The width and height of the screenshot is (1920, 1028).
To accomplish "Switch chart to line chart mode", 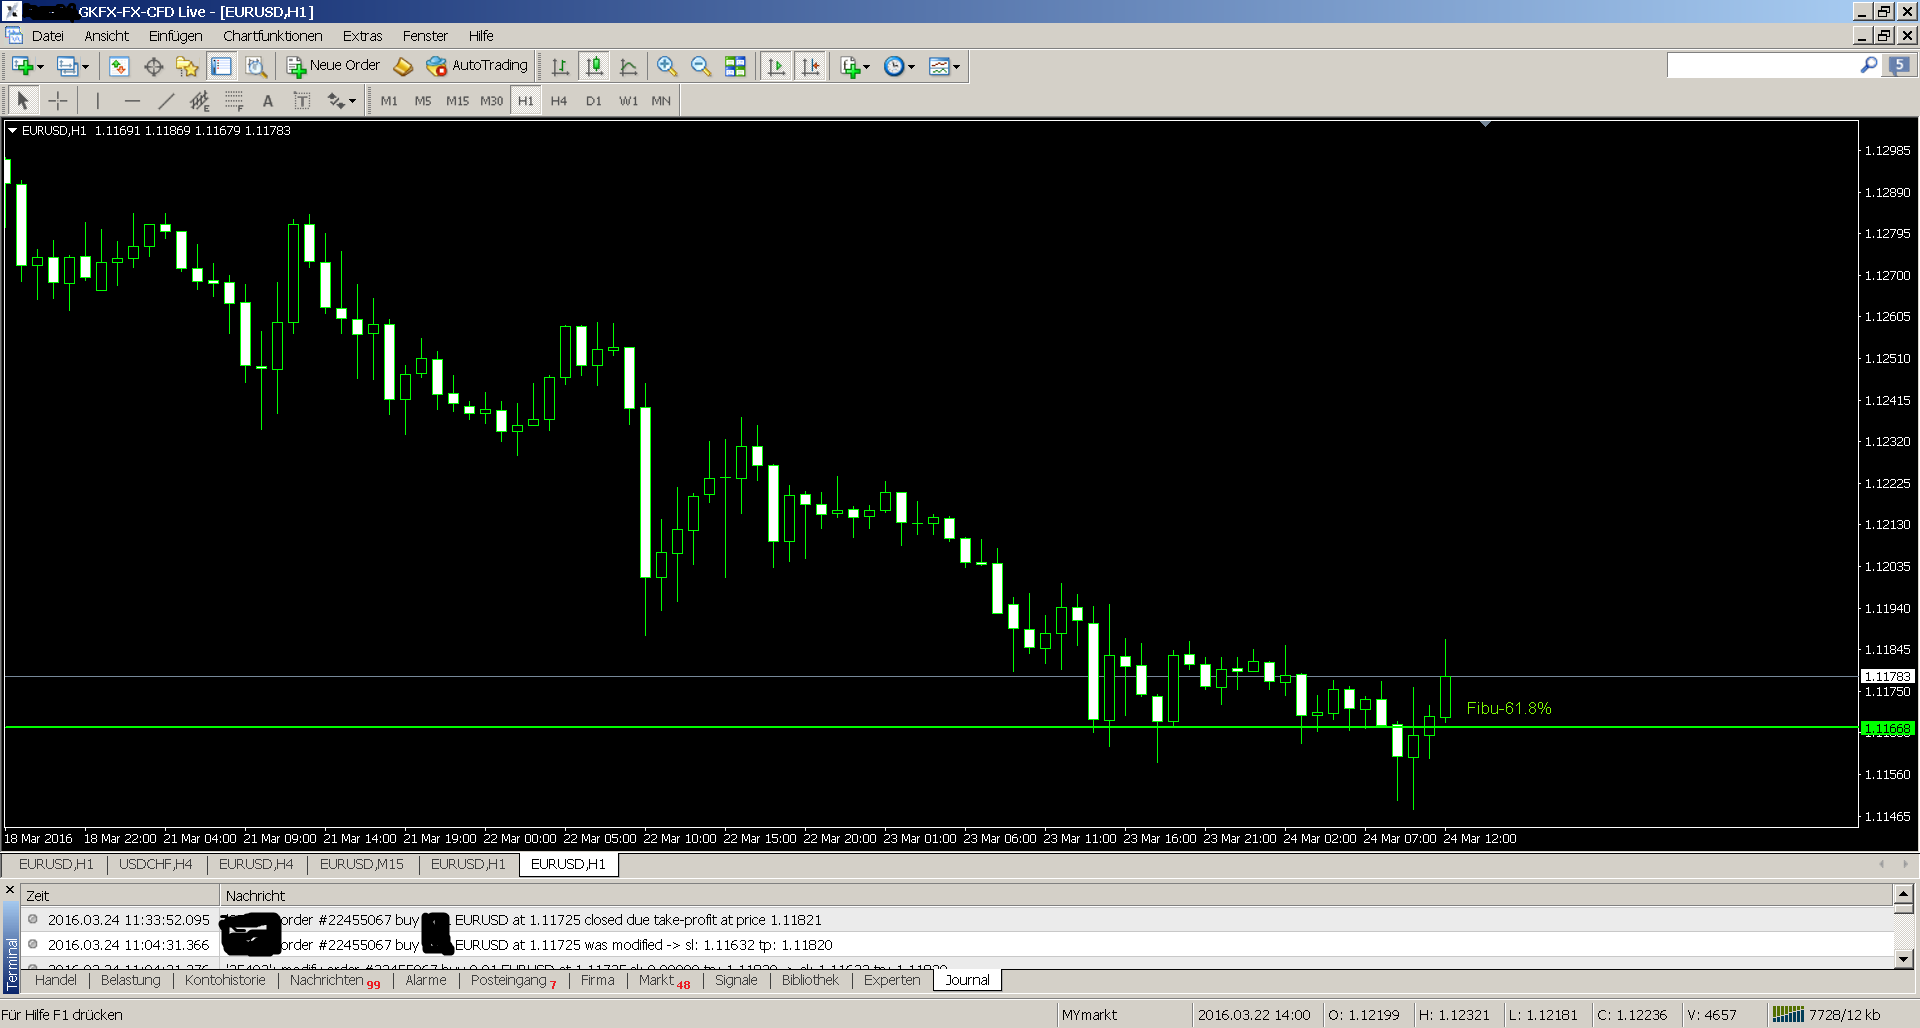I will click(628, 66).
